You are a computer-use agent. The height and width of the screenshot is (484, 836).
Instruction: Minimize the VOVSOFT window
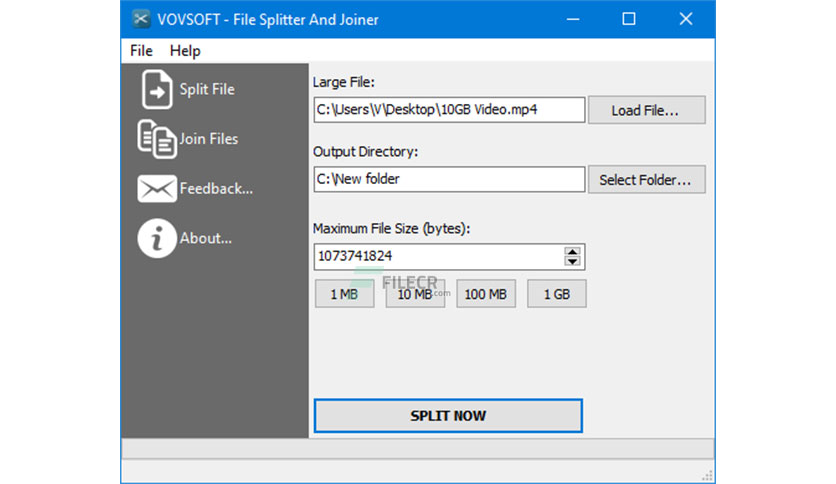tap(573, 19)
